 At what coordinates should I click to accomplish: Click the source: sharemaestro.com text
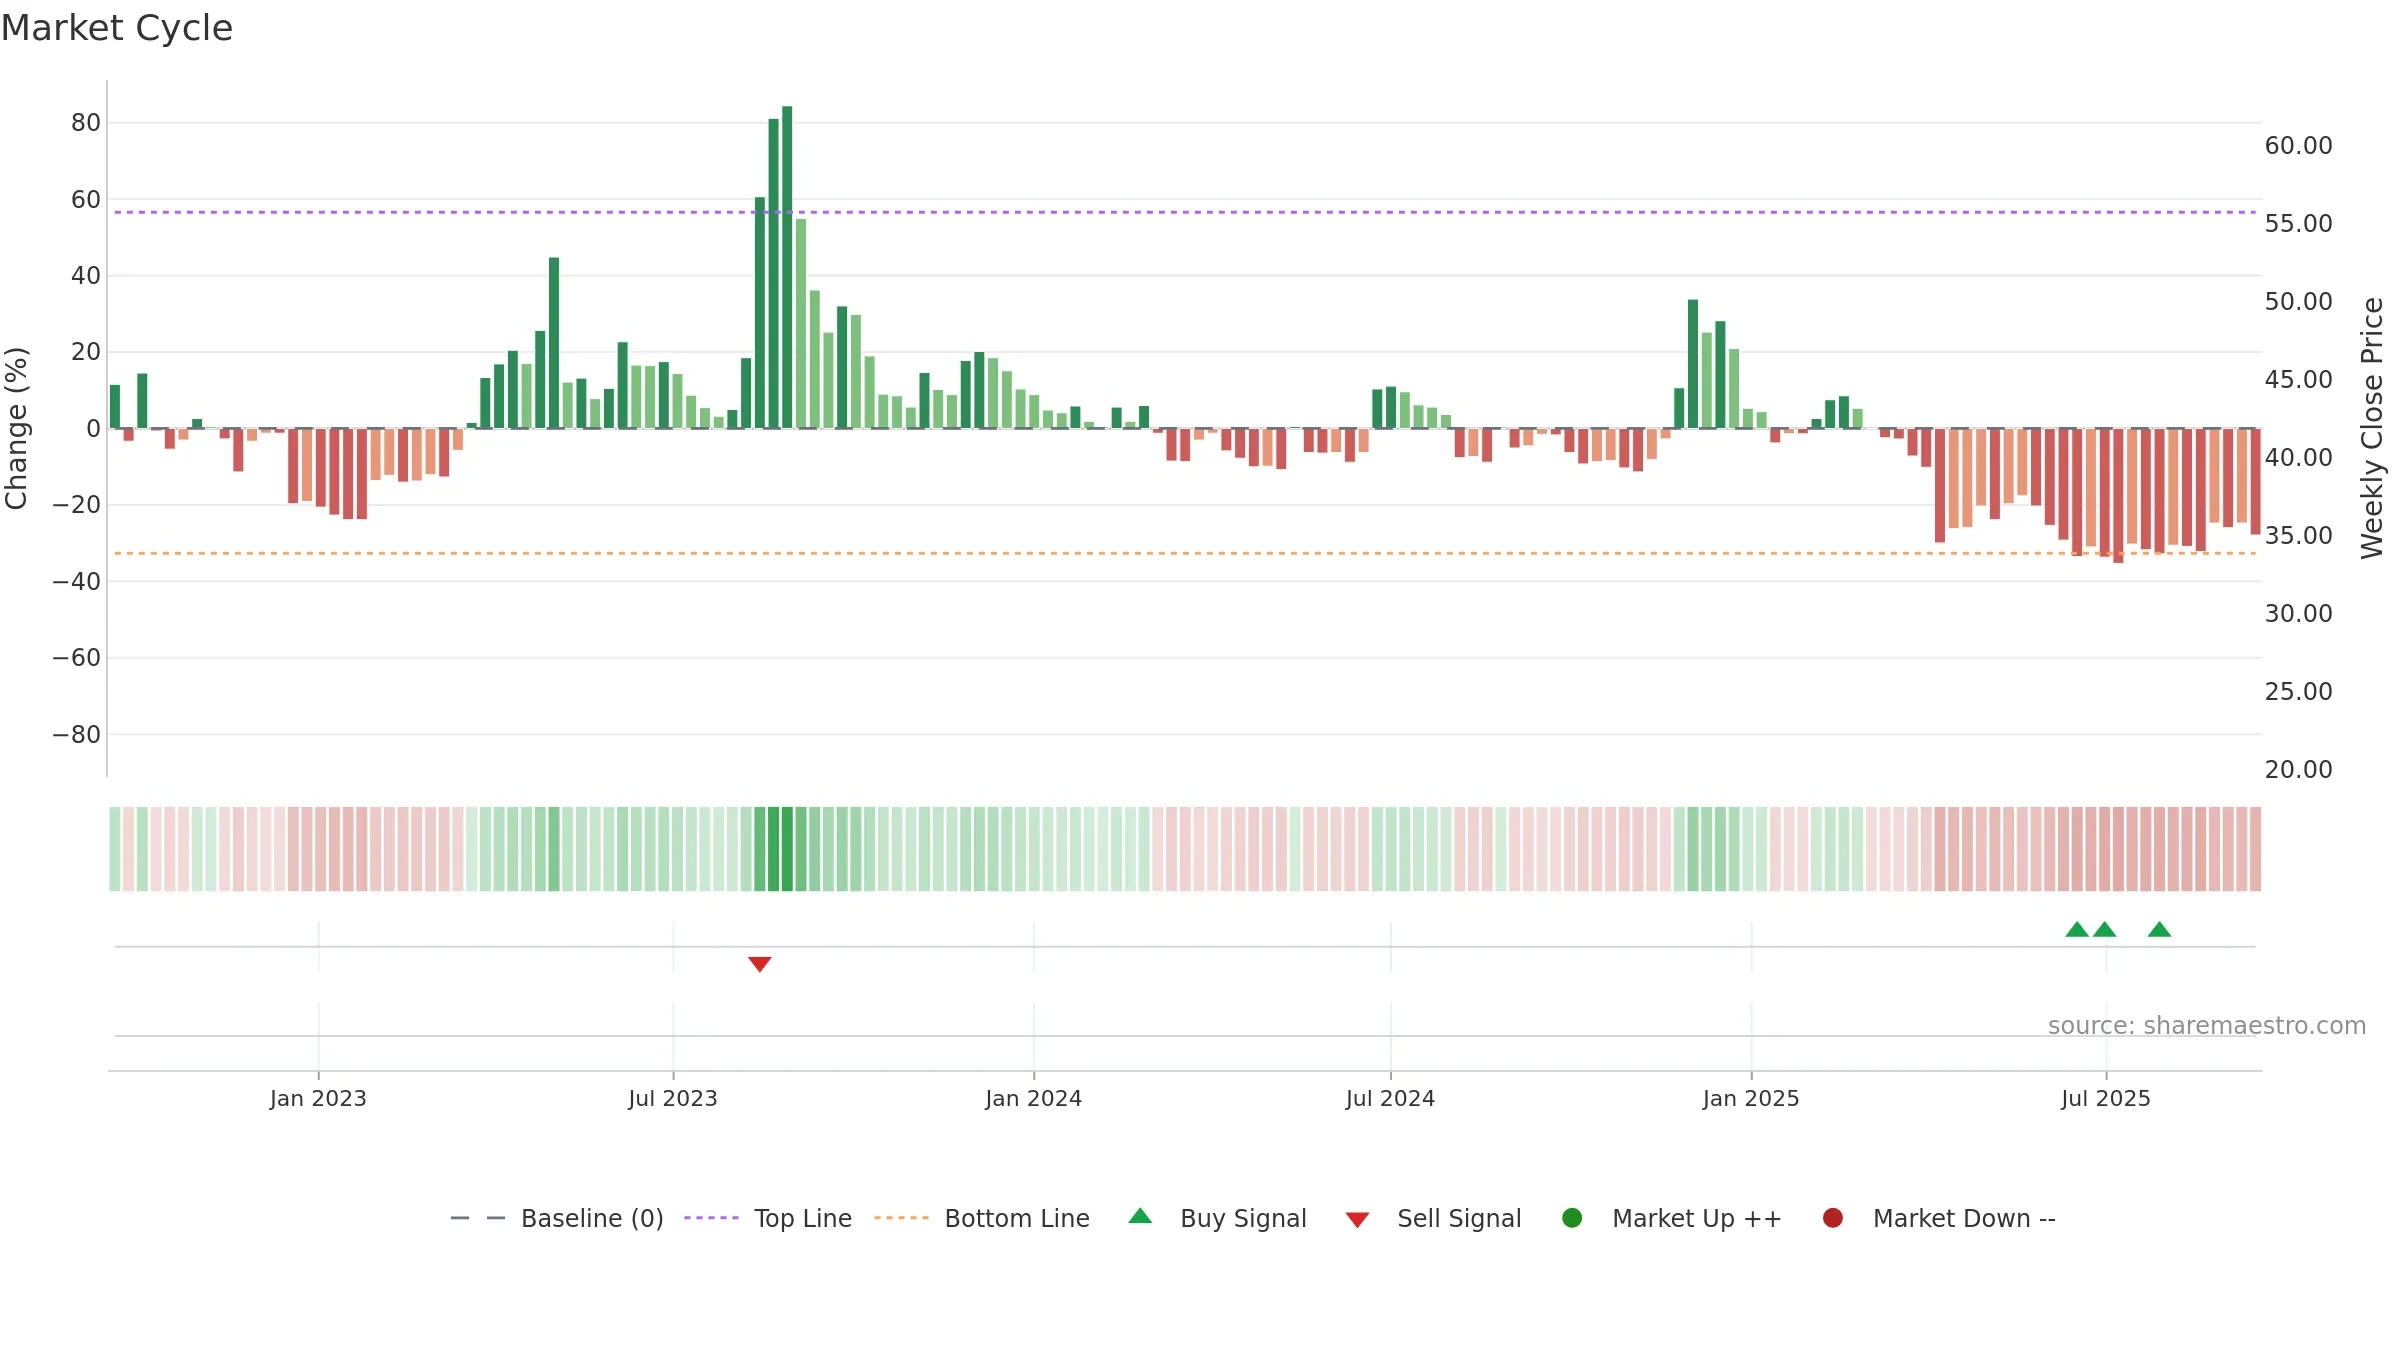coord(2207,1025)
